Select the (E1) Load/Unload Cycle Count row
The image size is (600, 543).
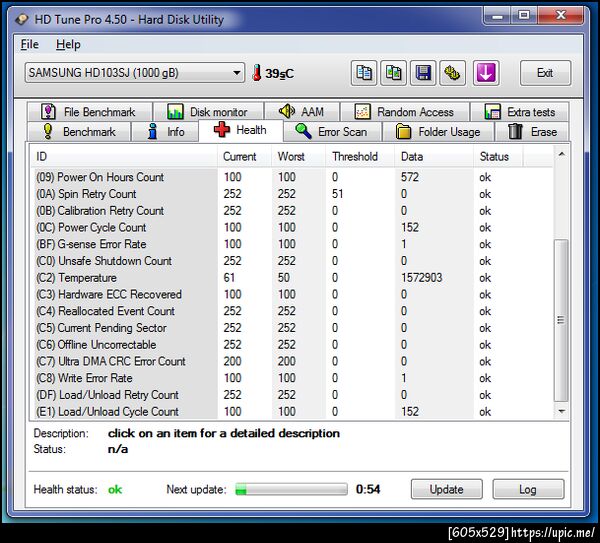[x=292, y=412]
